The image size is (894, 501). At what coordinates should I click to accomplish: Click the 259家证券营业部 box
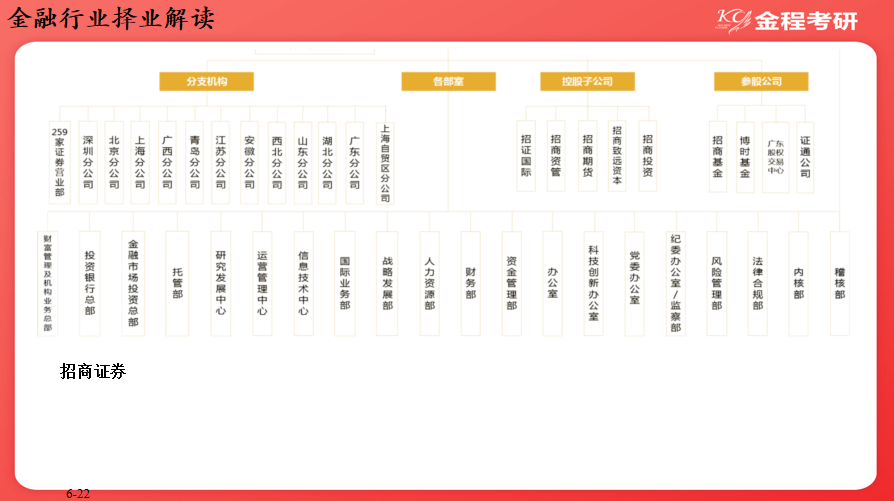click(x=60, y=162)
